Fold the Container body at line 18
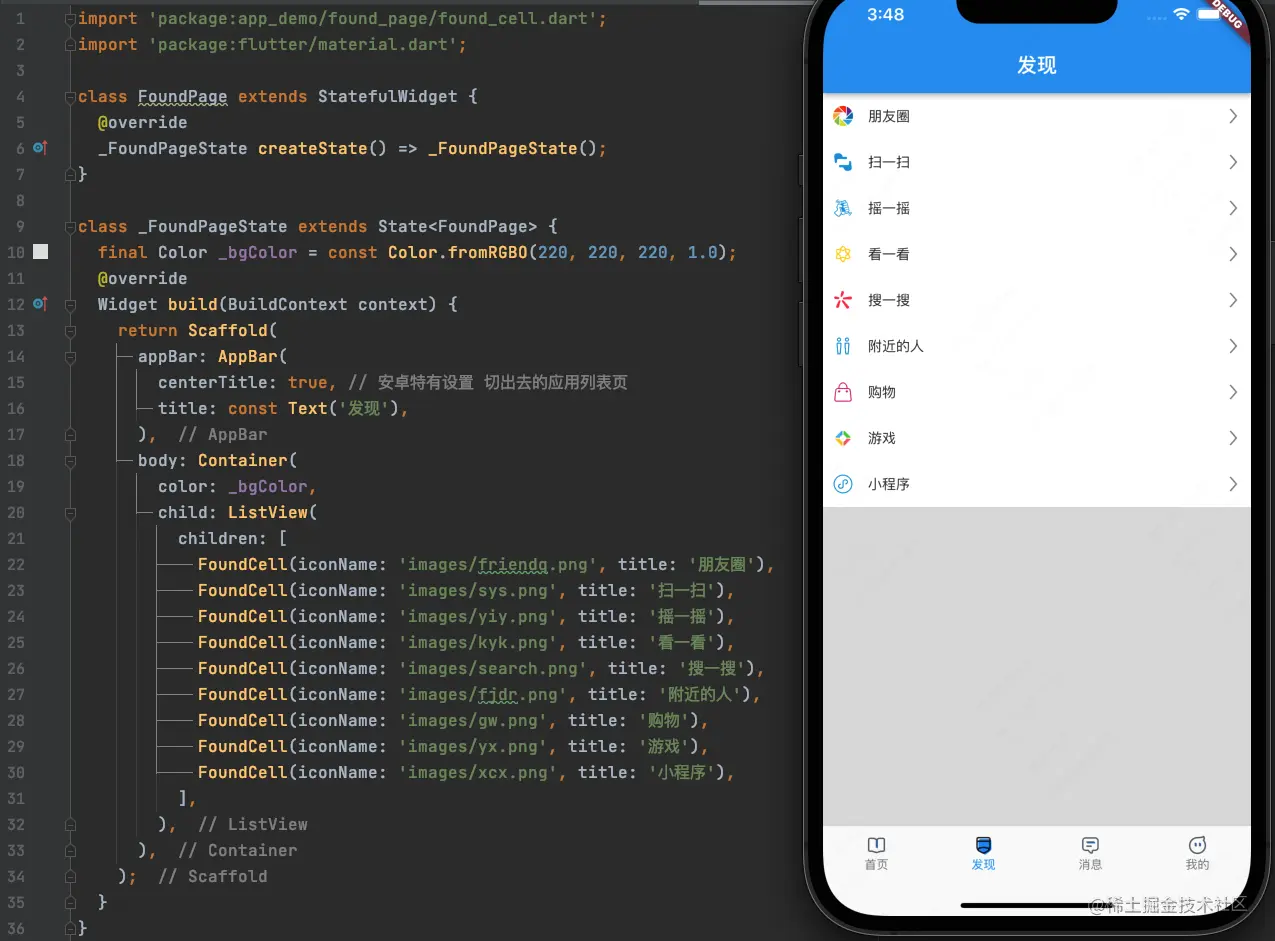The height and width of the screenshot is (941, 1275). pyautogui.click(x=70, y=460)
